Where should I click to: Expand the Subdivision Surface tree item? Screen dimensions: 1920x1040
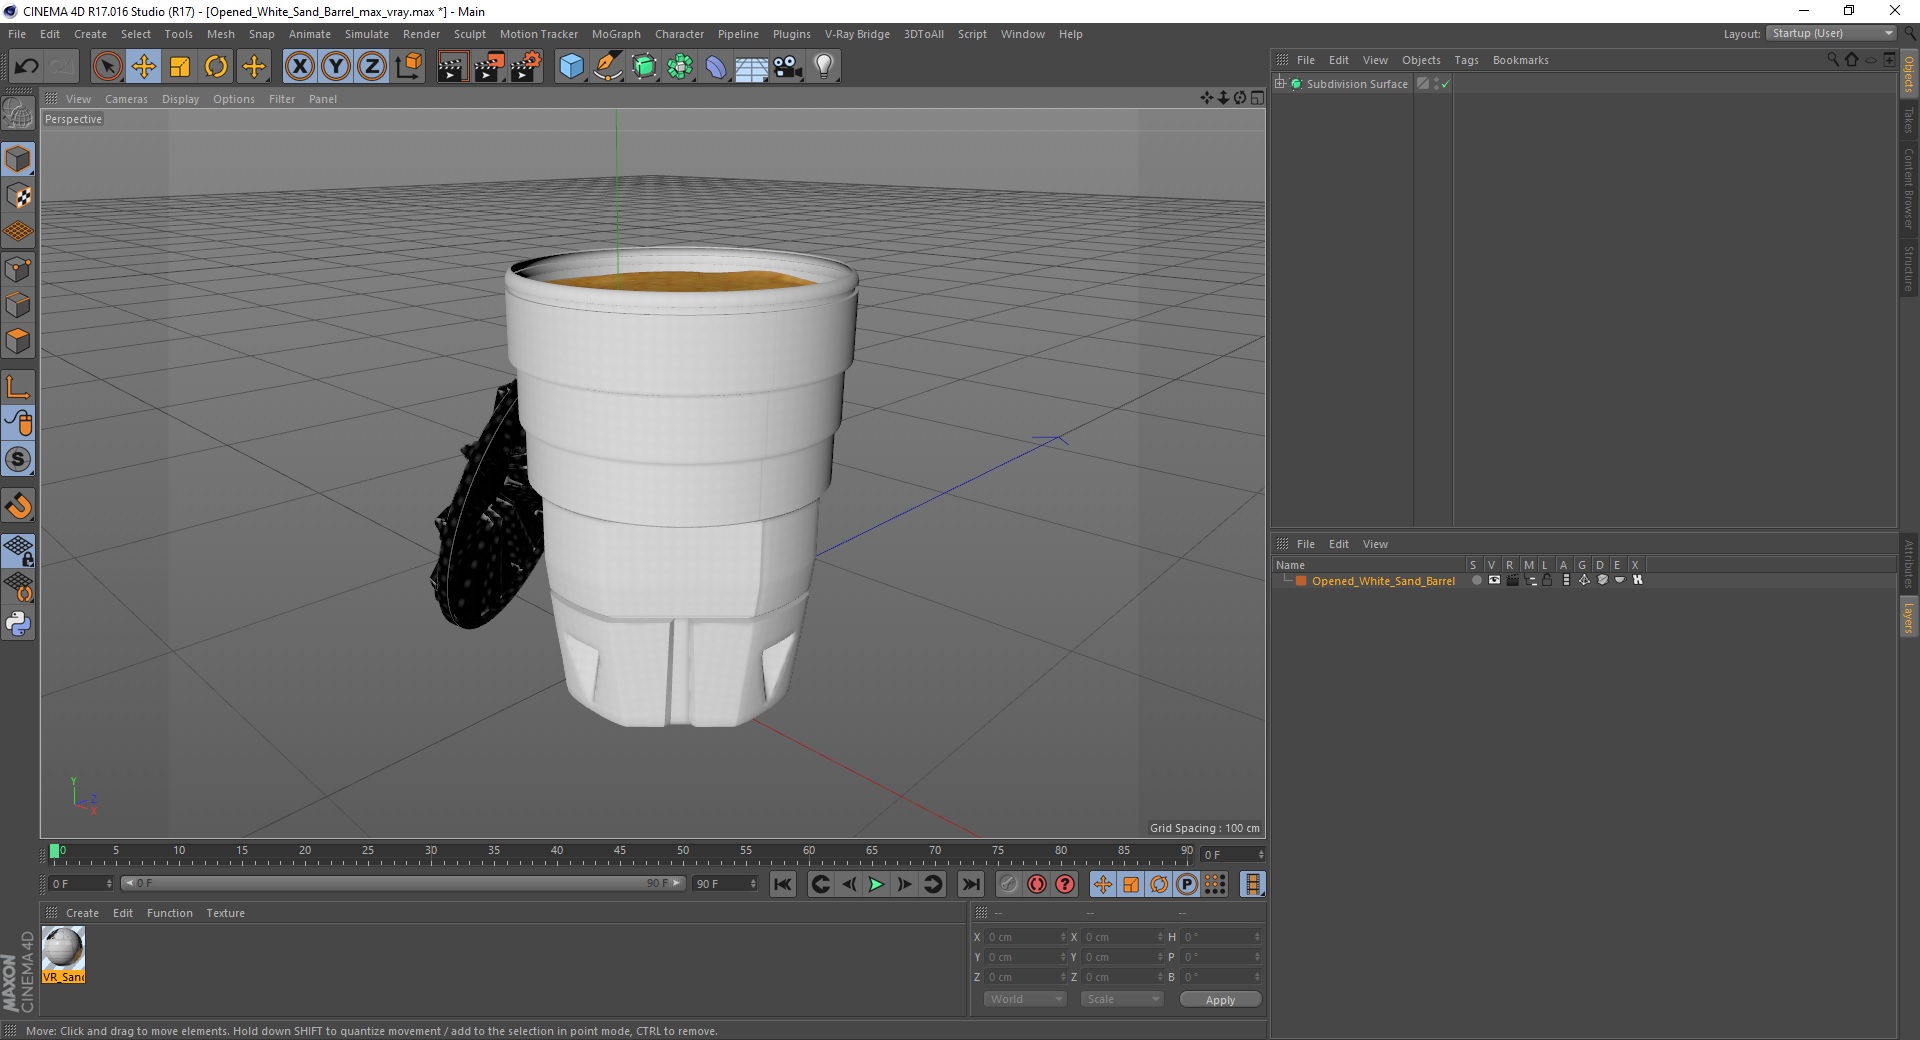point(1280,84)
